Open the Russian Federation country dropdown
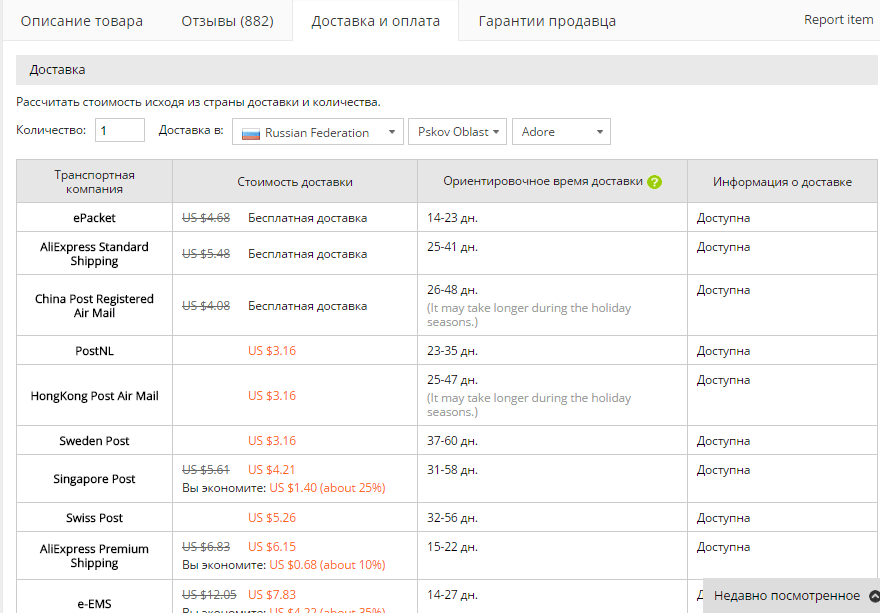880x613 pixels. pyautogui.click(x=318, y=132)
